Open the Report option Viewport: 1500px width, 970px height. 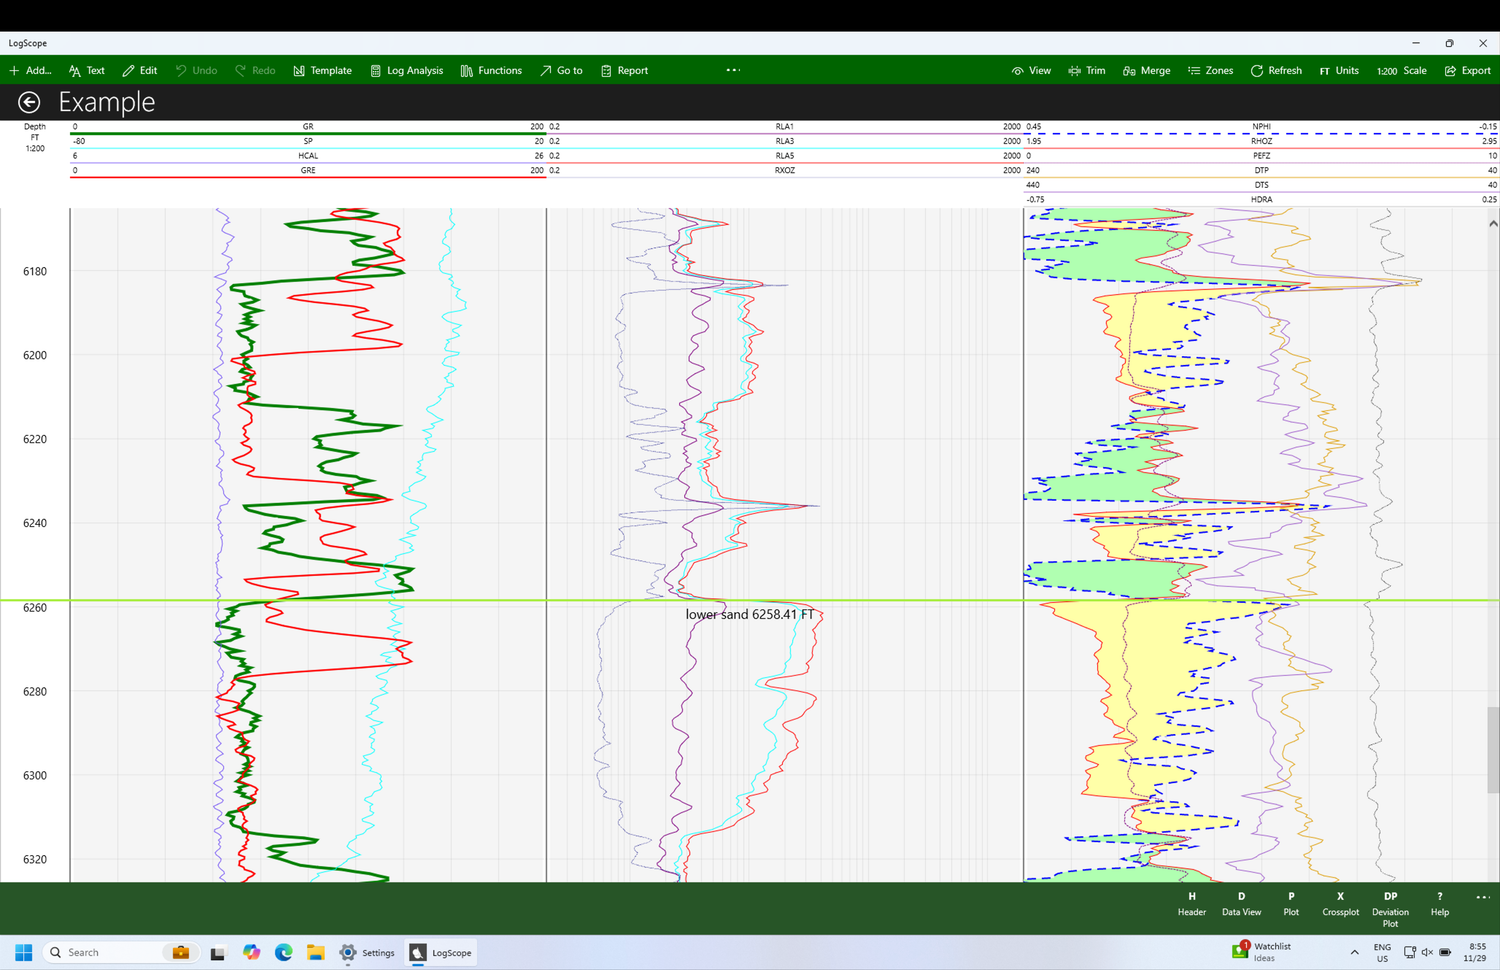[x=624, y=71]
